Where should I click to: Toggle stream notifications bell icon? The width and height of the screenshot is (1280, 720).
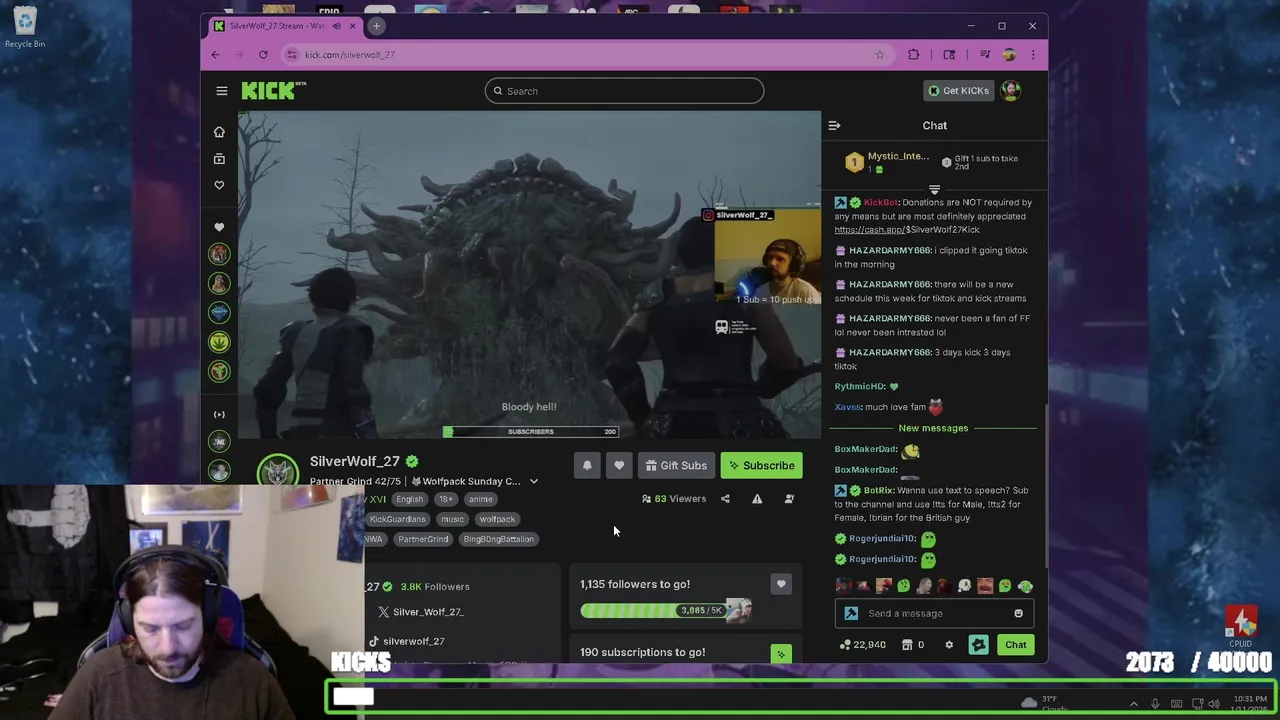pyautogui.click(x=587, y=465)
